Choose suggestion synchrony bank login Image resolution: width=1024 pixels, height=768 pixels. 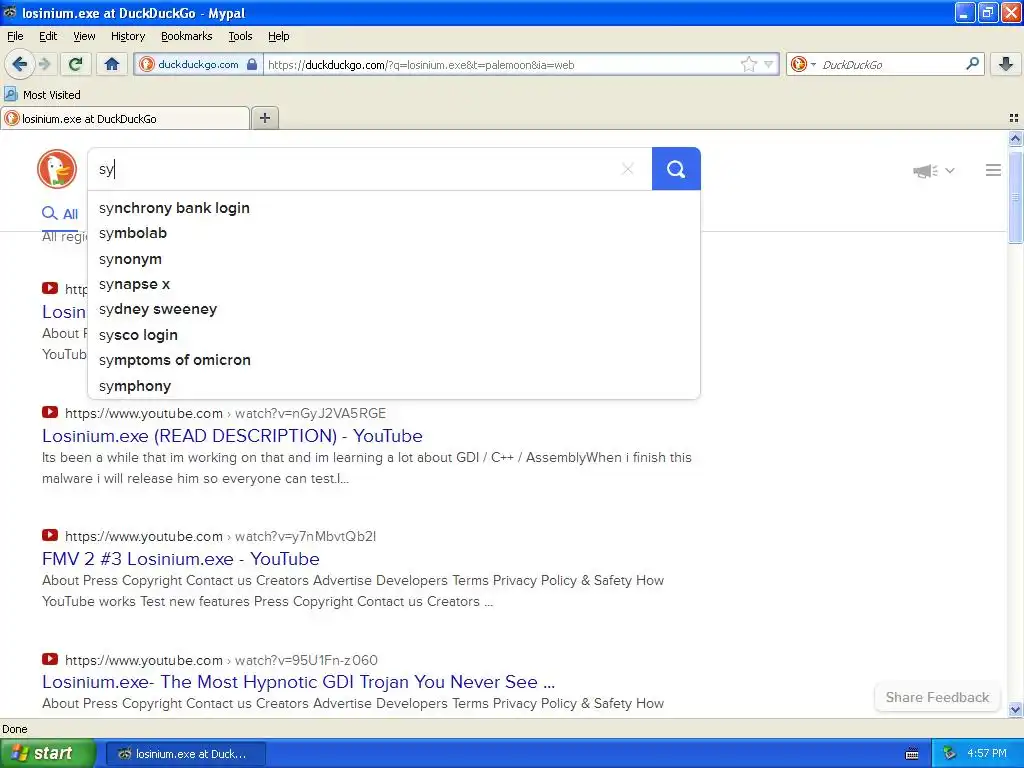tap(394, 208)
